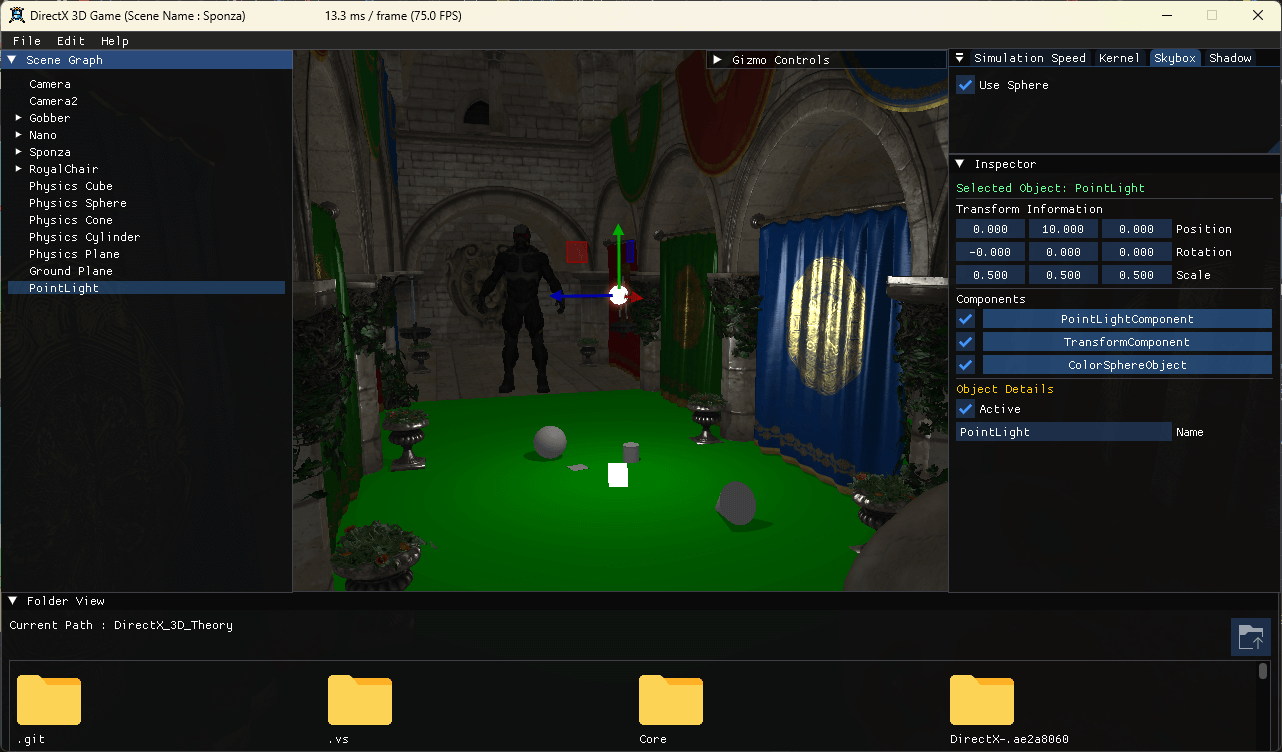Viewport: 1282px width, 752px height.
Task: Click the TransformComponent button
Action: 1126,342
